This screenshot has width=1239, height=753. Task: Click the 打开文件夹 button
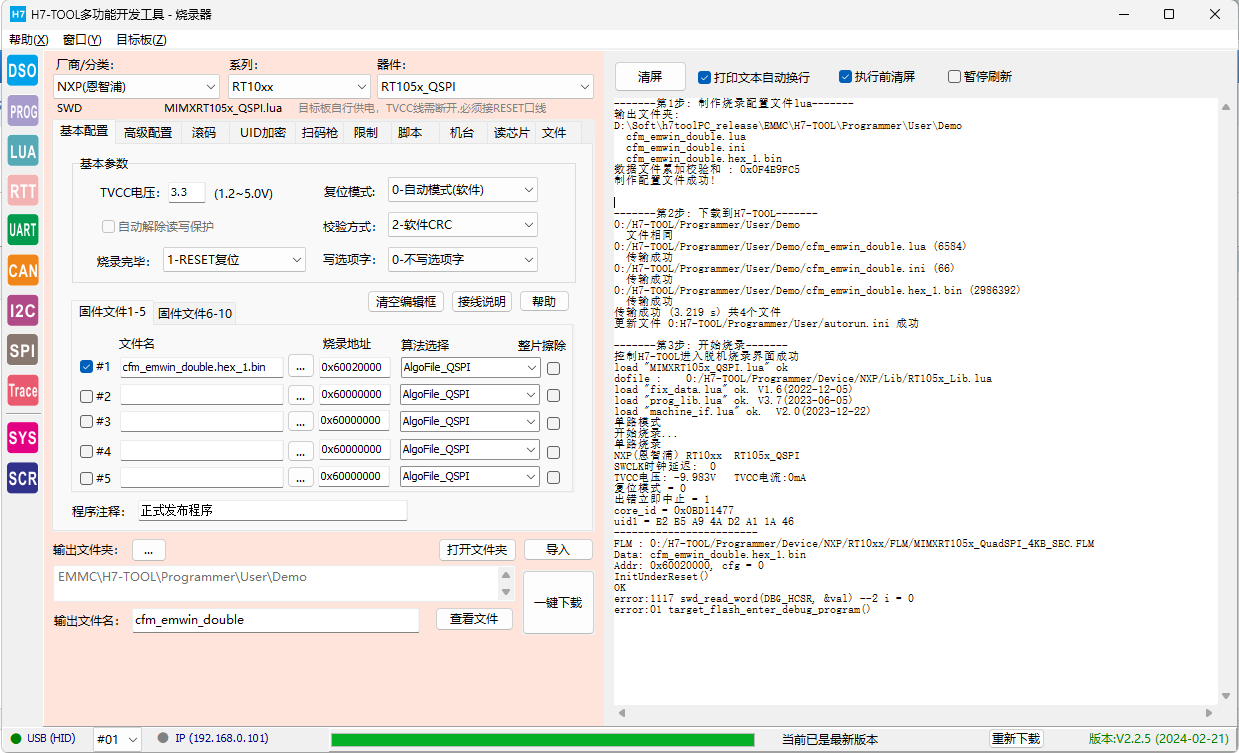click(477, 550)
